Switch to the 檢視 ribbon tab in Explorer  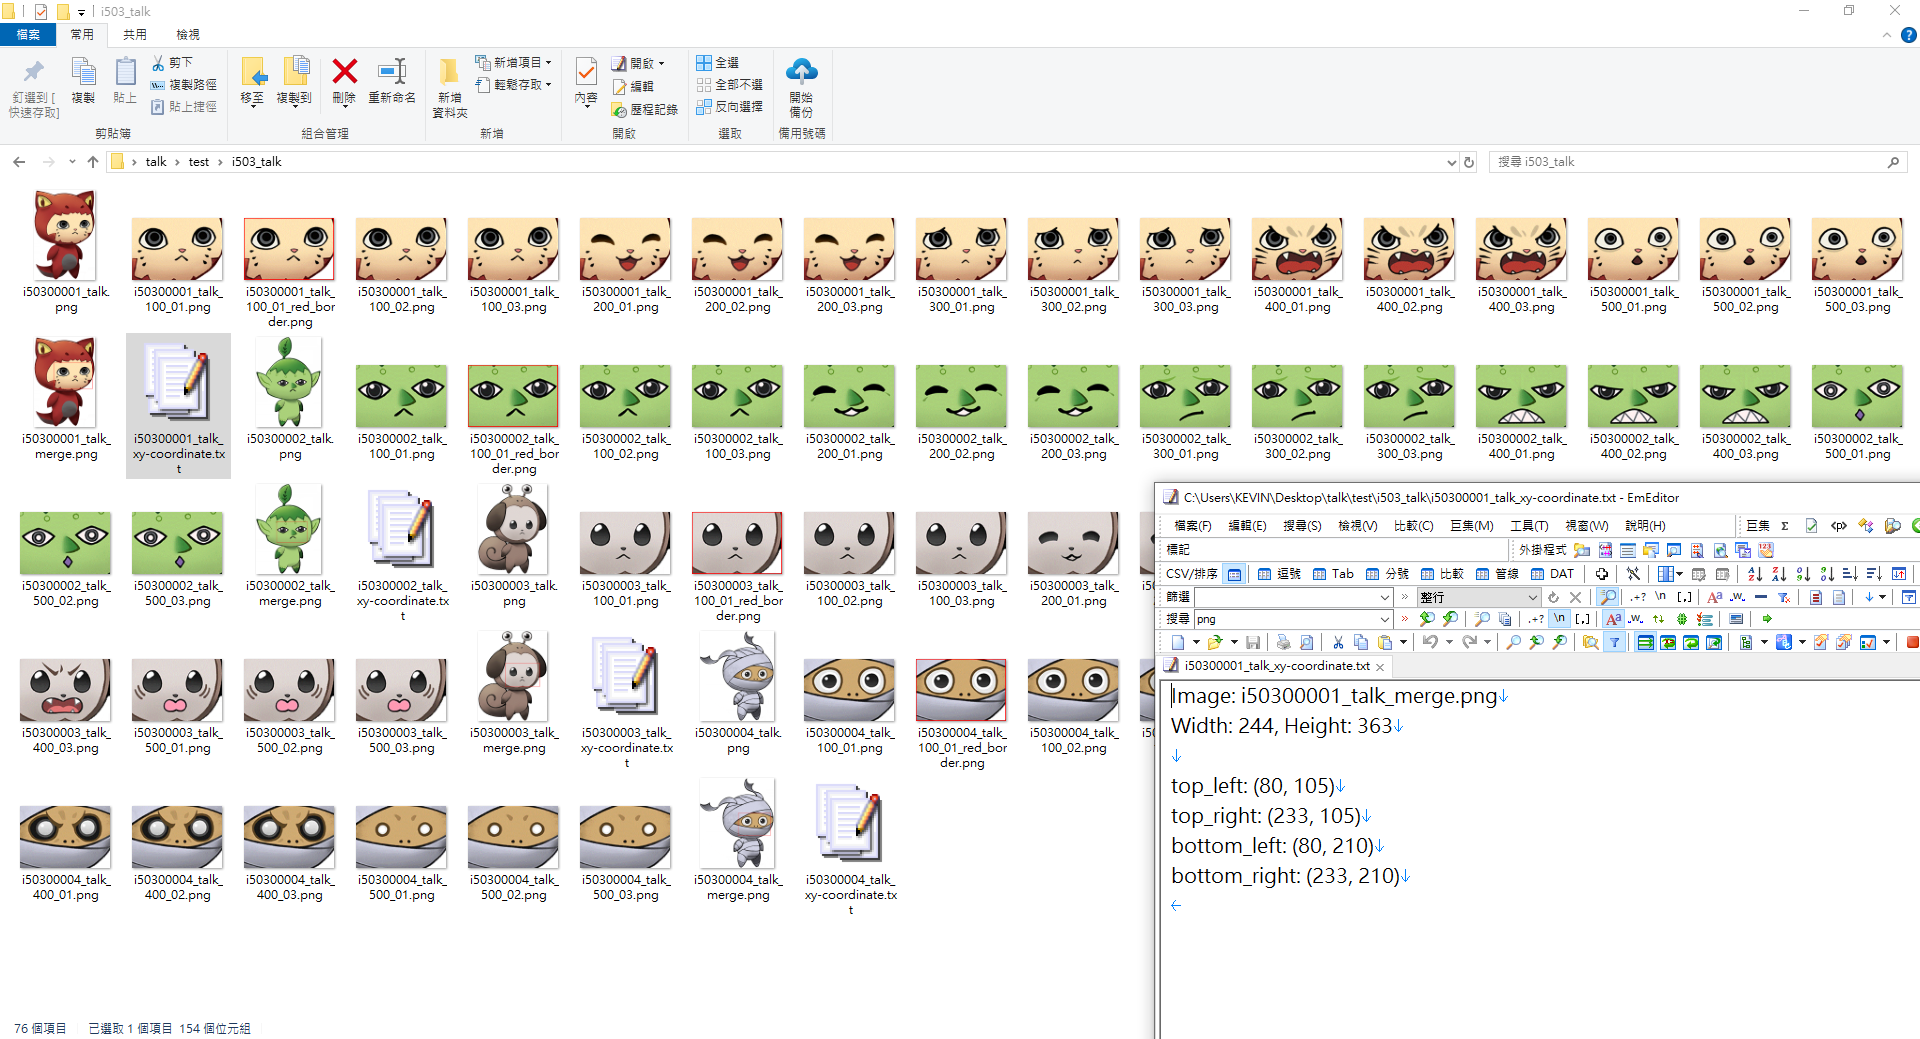(188, 35)
